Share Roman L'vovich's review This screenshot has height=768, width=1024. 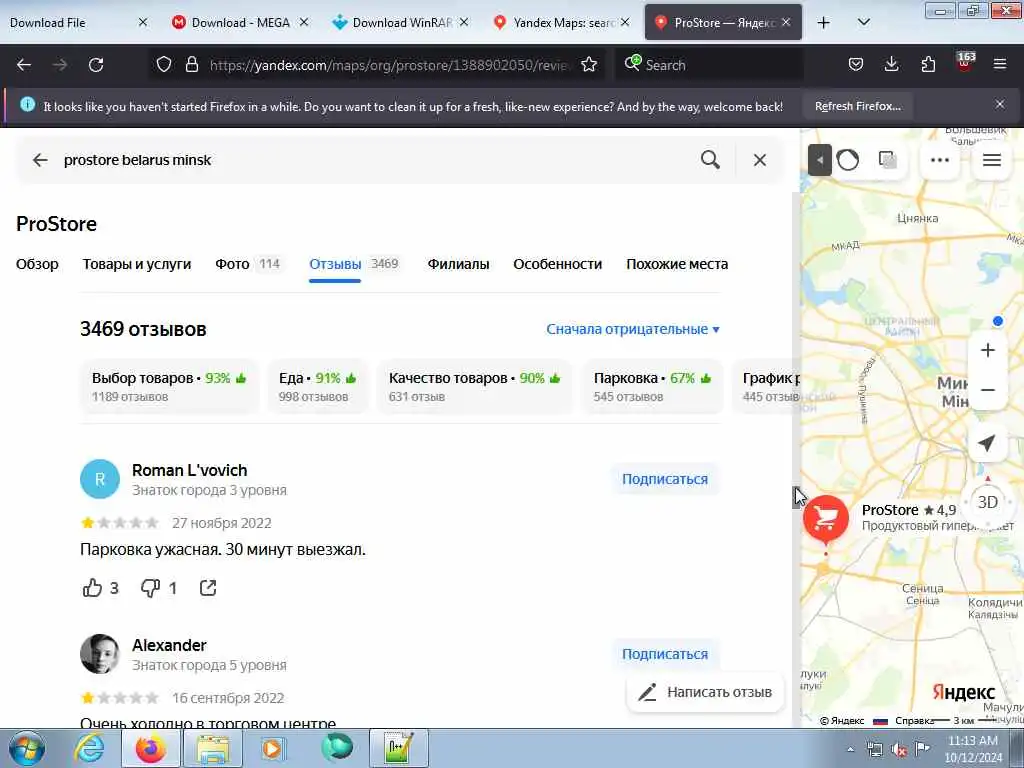click(x=208, y=588)
